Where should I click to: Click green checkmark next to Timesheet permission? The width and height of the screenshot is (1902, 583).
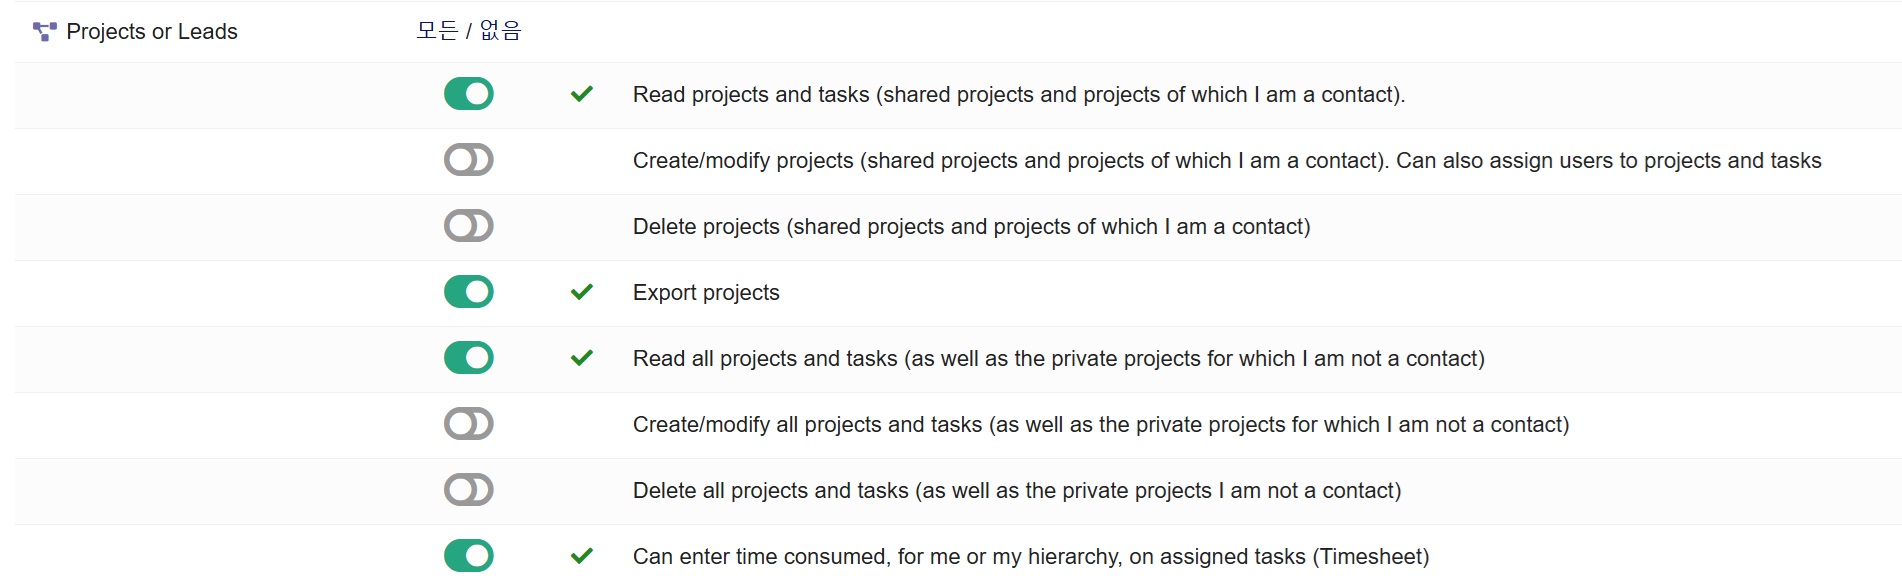click(582, 556)
